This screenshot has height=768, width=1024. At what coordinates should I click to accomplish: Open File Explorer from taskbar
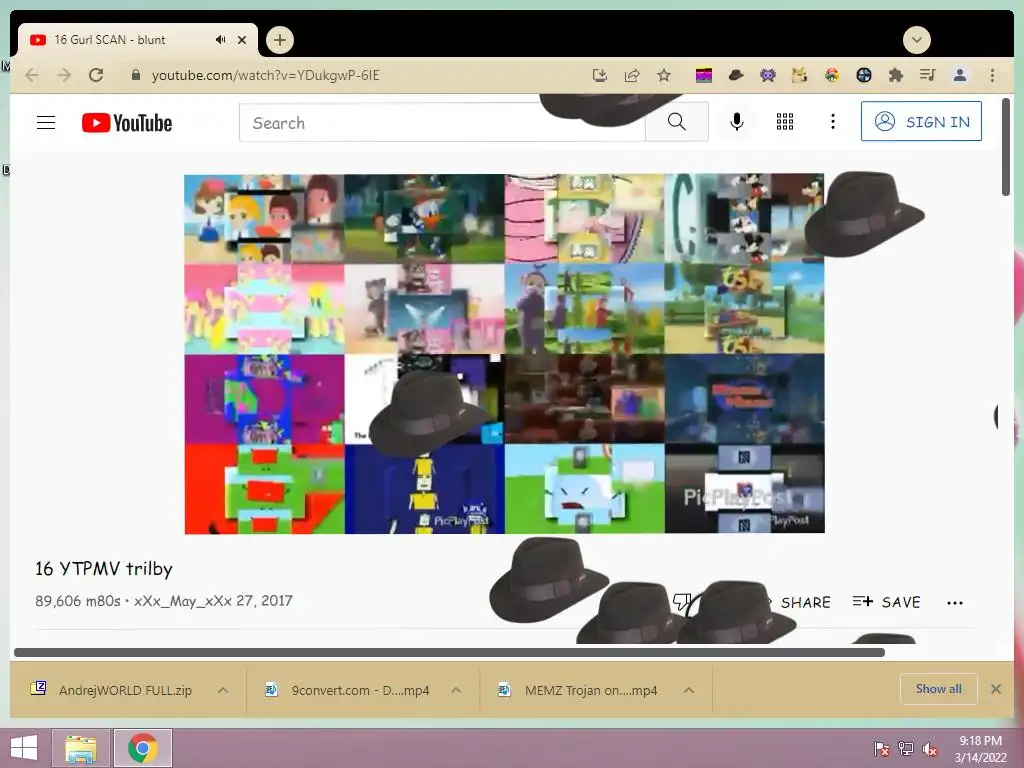(80, 748)
